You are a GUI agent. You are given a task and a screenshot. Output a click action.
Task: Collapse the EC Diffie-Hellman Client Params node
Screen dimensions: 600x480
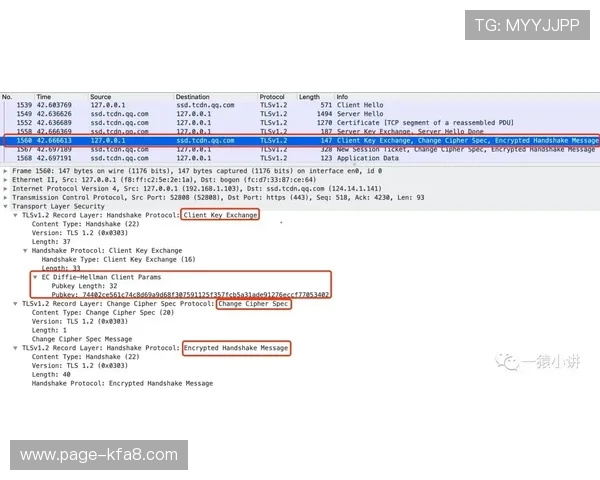click(x=35, y=276)
